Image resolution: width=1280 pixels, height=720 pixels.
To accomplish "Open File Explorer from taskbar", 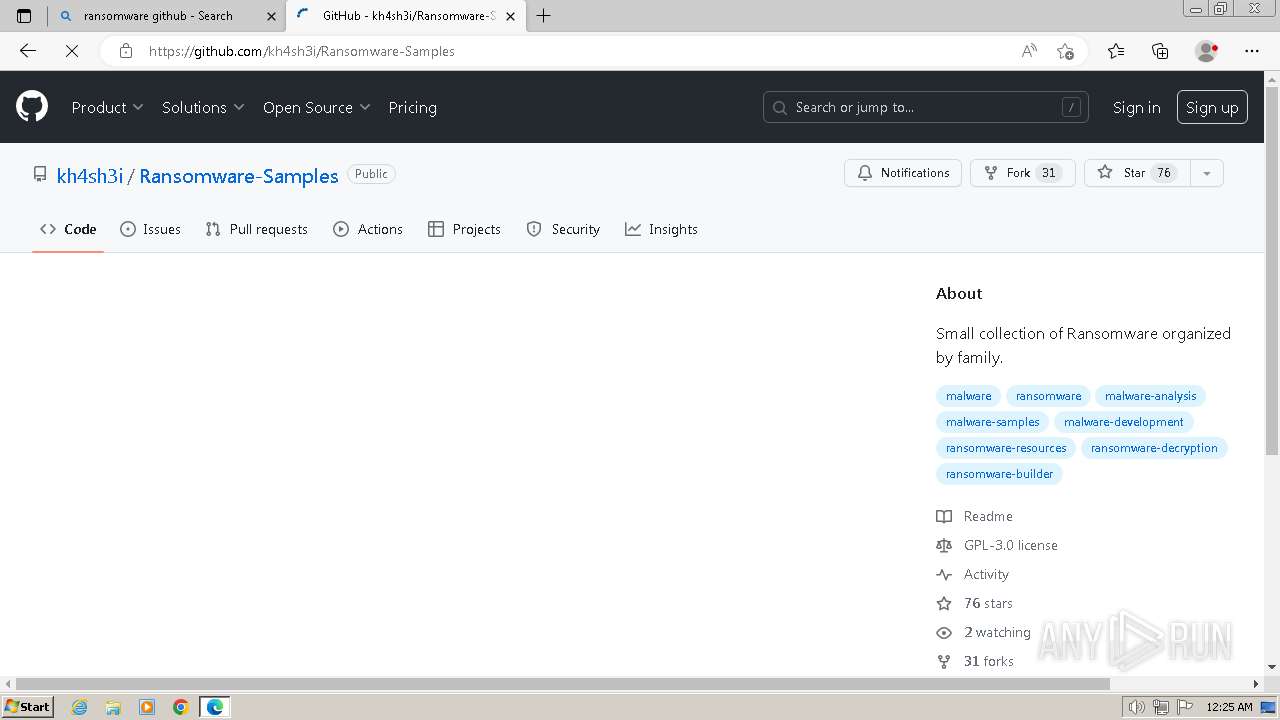I will coord(113,707).
